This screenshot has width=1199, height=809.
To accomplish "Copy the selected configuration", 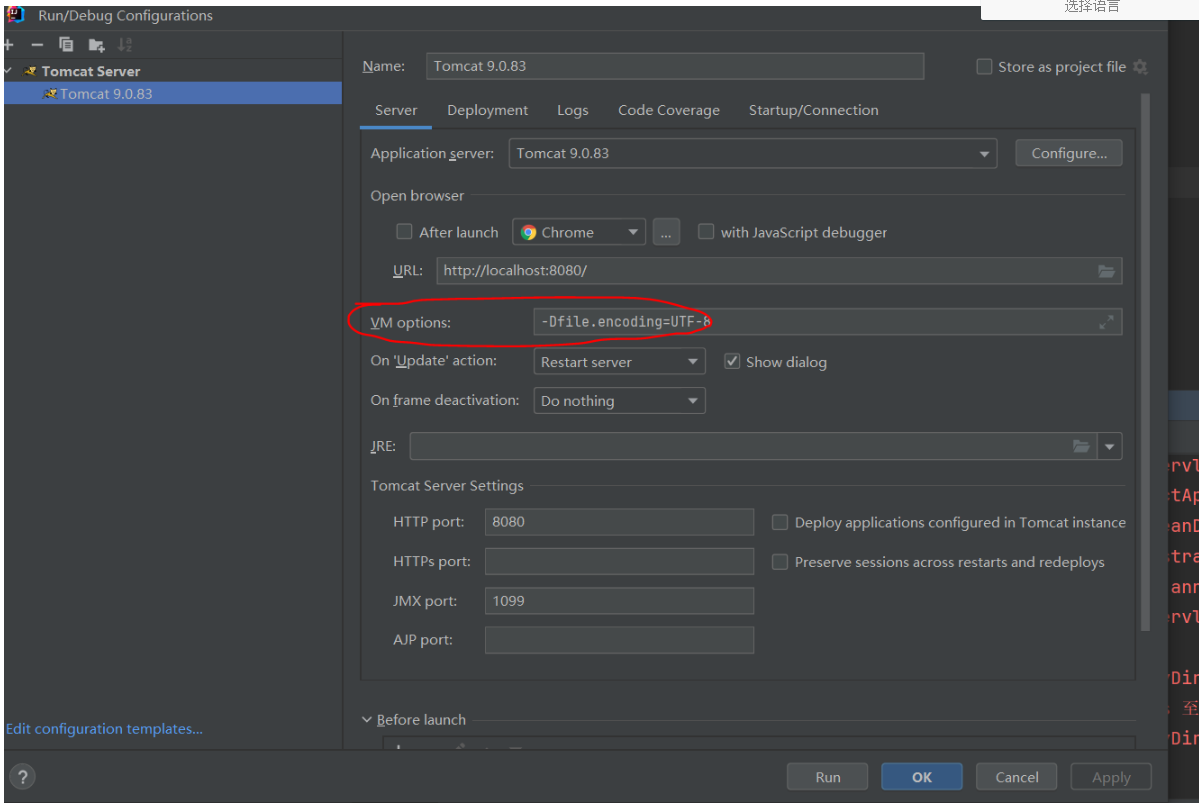I will (67, 45).
